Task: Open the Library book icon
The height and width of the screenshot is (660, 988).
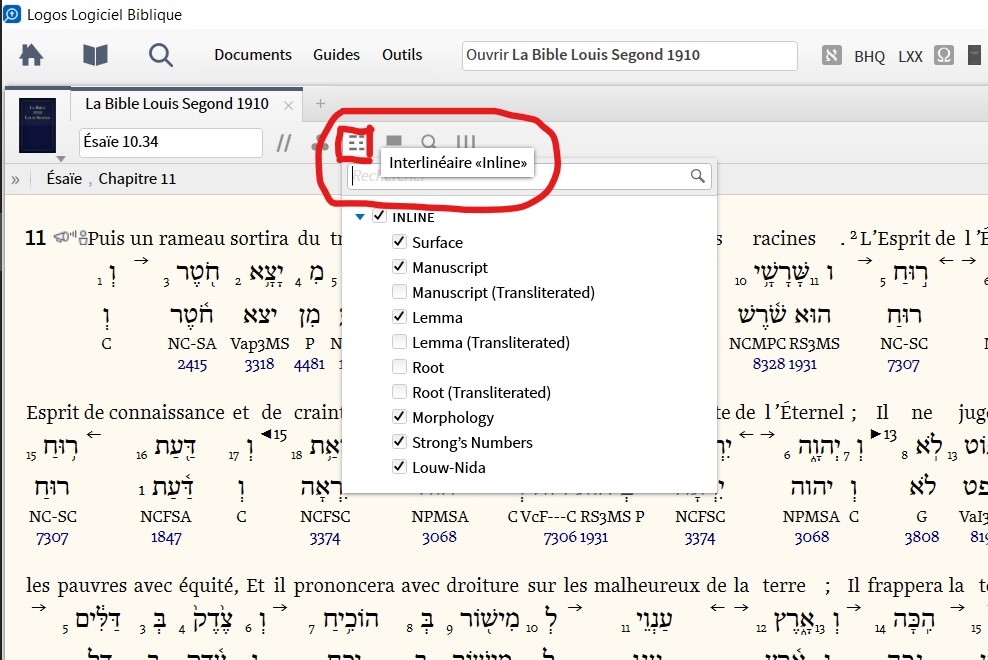Action: tap(95, 55)
